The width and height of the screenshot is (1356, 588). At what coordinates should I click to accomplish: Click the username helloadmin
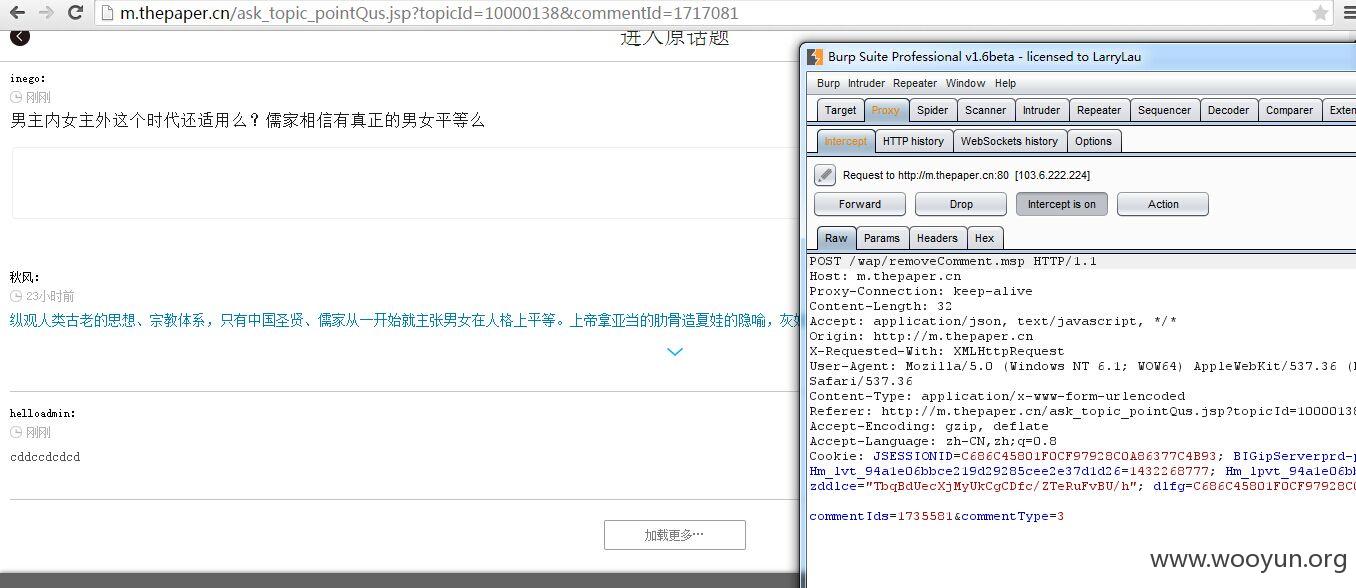[42, 413]
